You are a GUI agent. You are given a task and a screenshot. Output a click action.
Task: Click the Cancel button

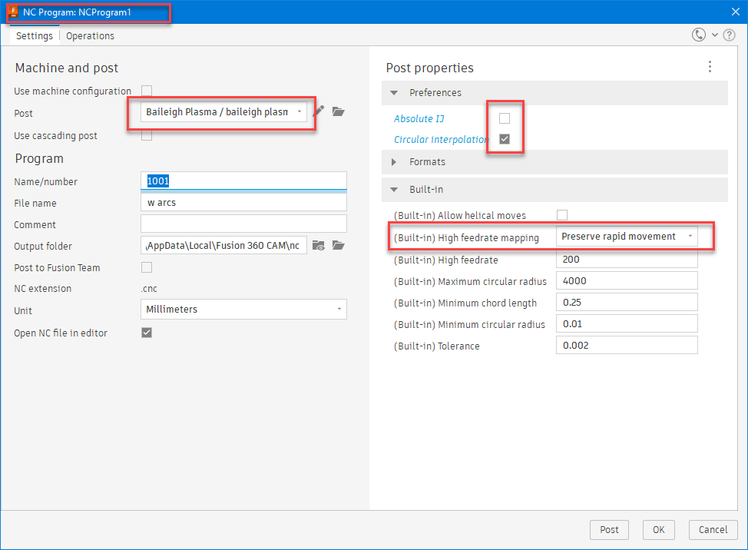tap(713, 529)
